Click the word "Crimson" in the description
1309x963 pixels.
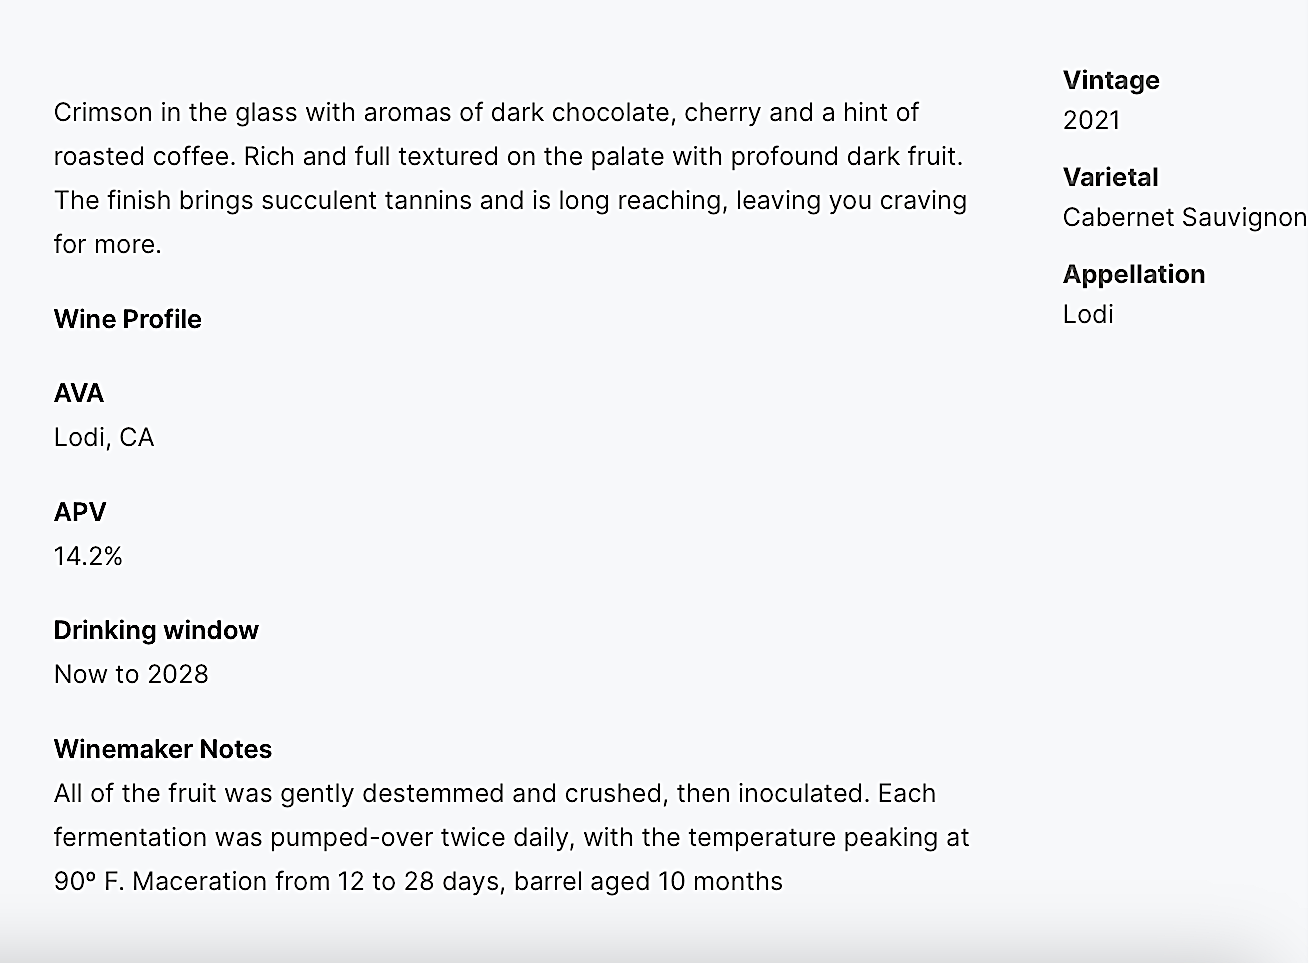pos(103,112)
